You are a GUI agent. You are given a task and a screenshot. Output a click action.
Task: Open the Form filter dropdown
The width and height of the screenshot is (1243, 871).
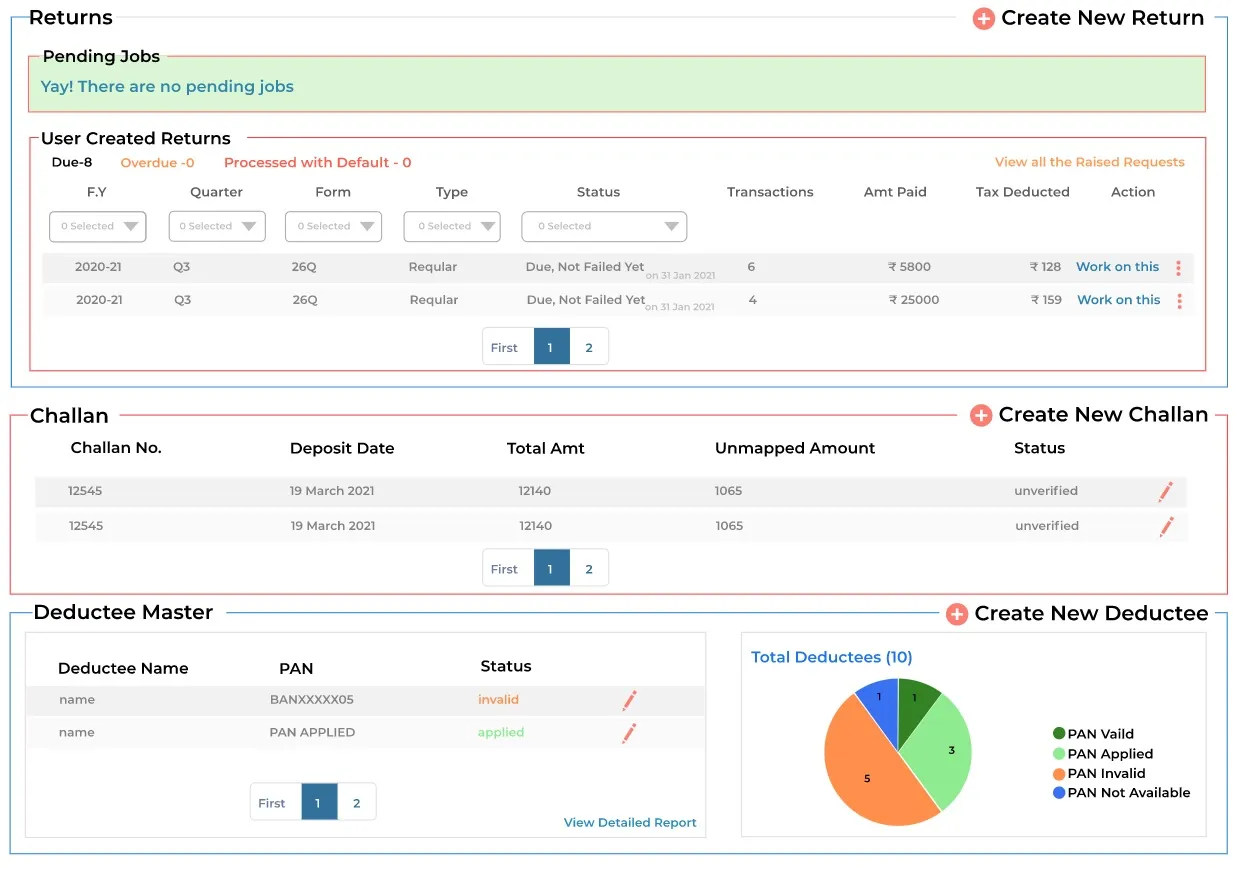tap(333, 226)
